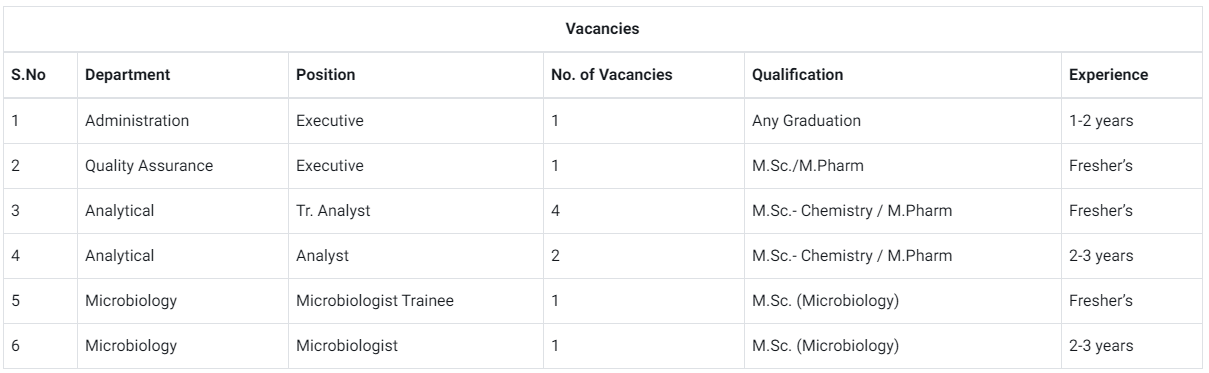Select vacancies count 4 for Tr. Analyst
The width and height of the screenshot is (1209, 373).
[556, 211]
